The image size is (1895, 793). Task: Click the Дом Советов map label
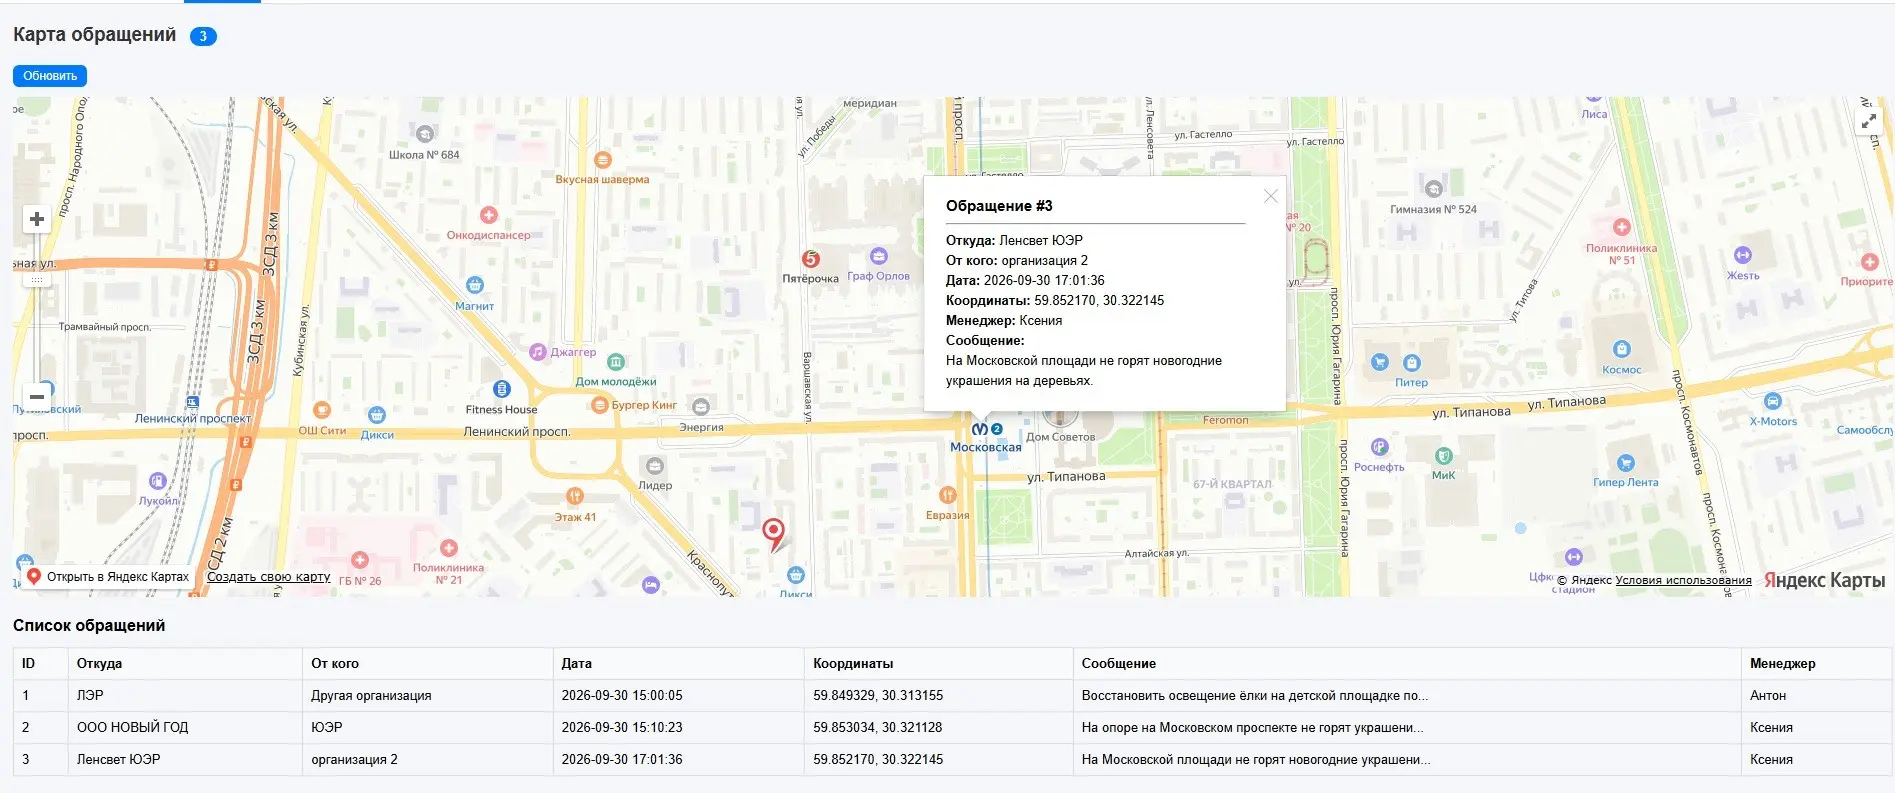pyautogui.click(x=1060, y=437)
